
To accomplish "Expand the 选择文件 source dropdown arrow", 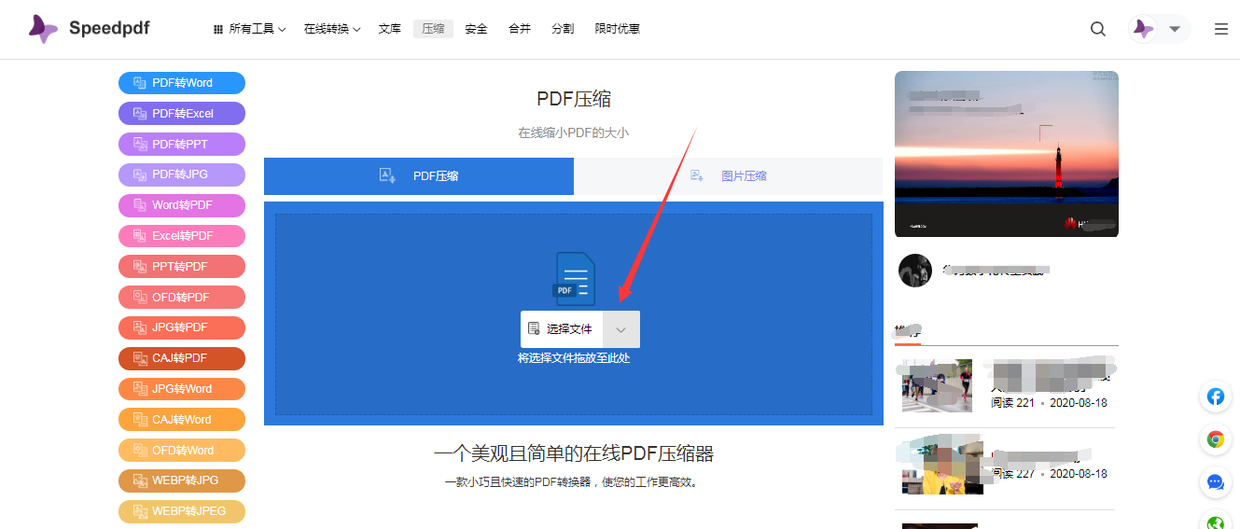I will point(621,329).
